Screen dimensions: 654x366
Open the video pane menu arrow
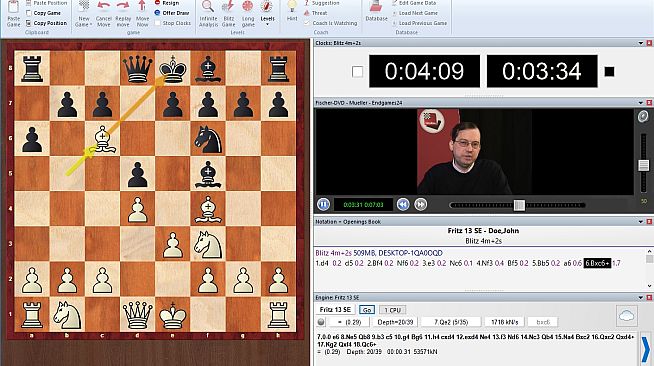pyautogui.click(x=641, y=103)
